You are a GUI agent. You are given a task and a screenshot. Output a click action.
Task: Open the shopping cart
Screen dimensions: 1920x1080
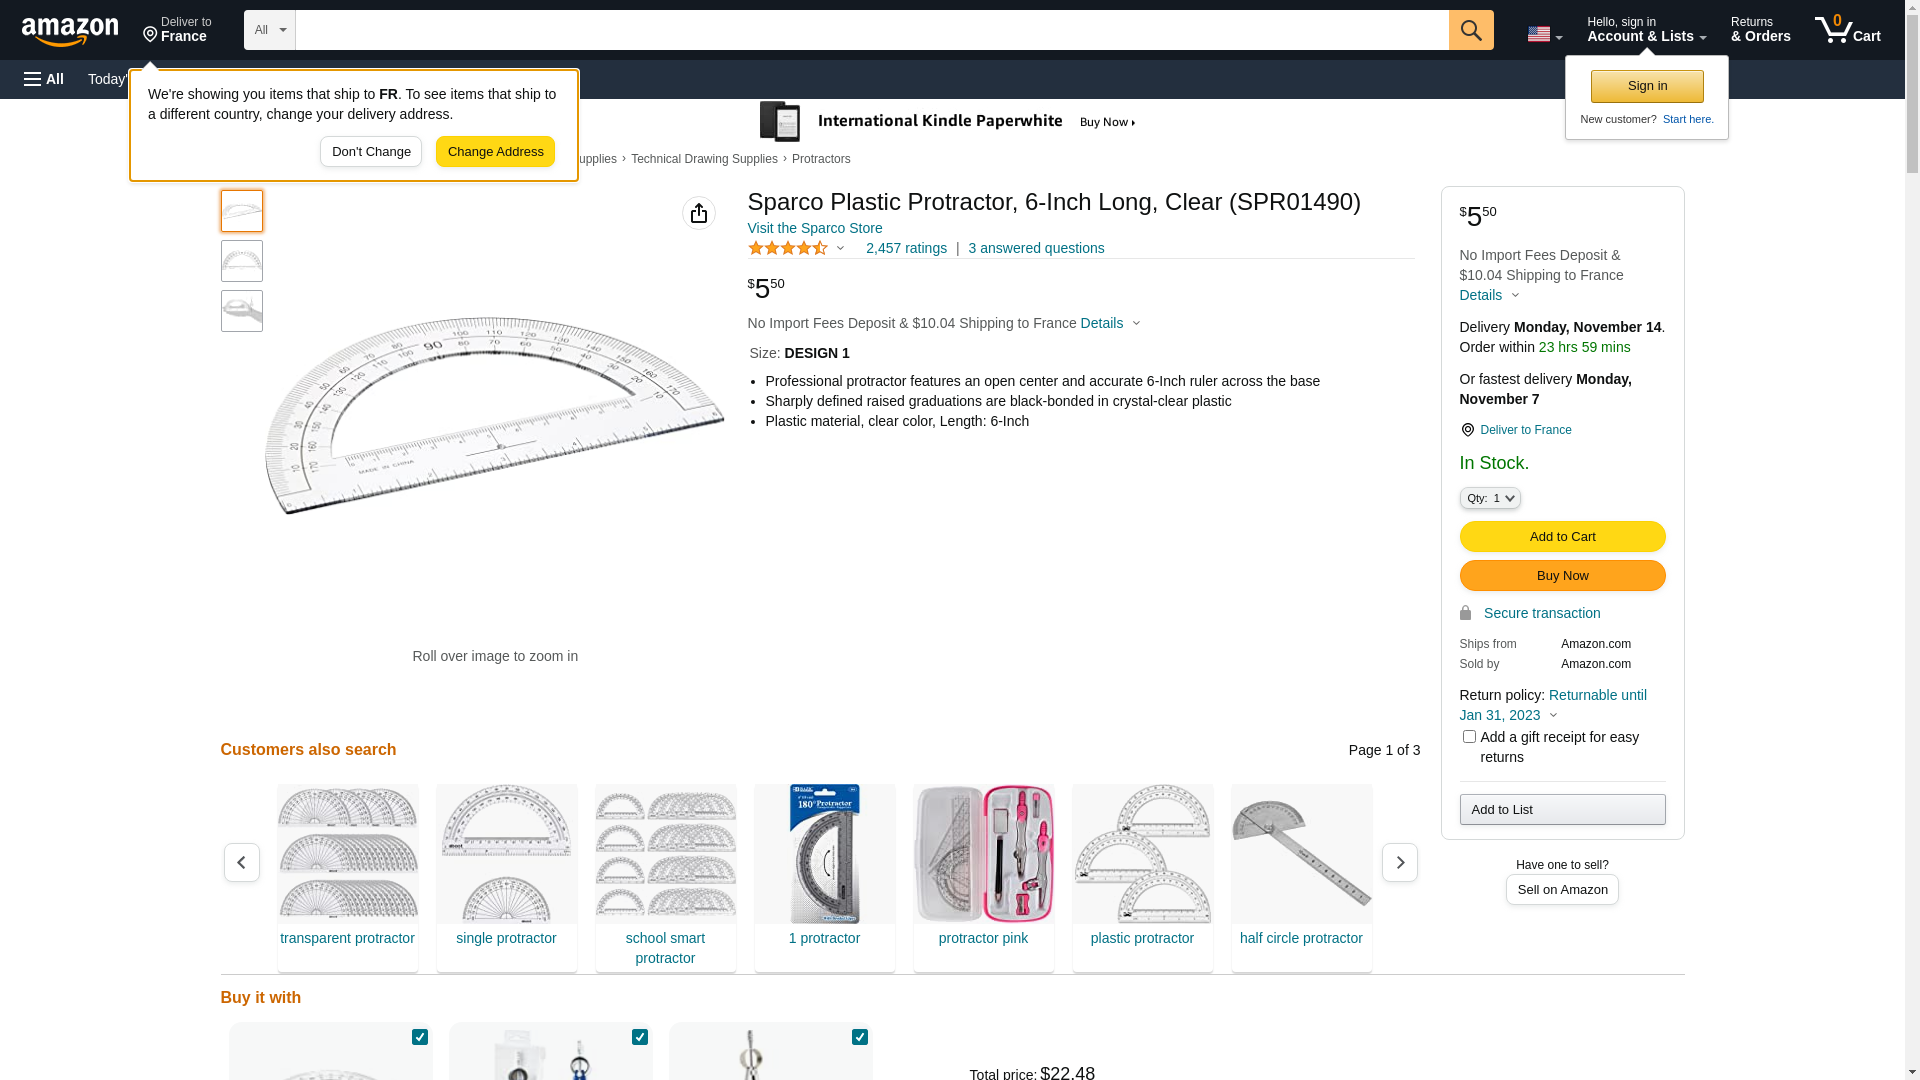click(x=1847, y=30)
